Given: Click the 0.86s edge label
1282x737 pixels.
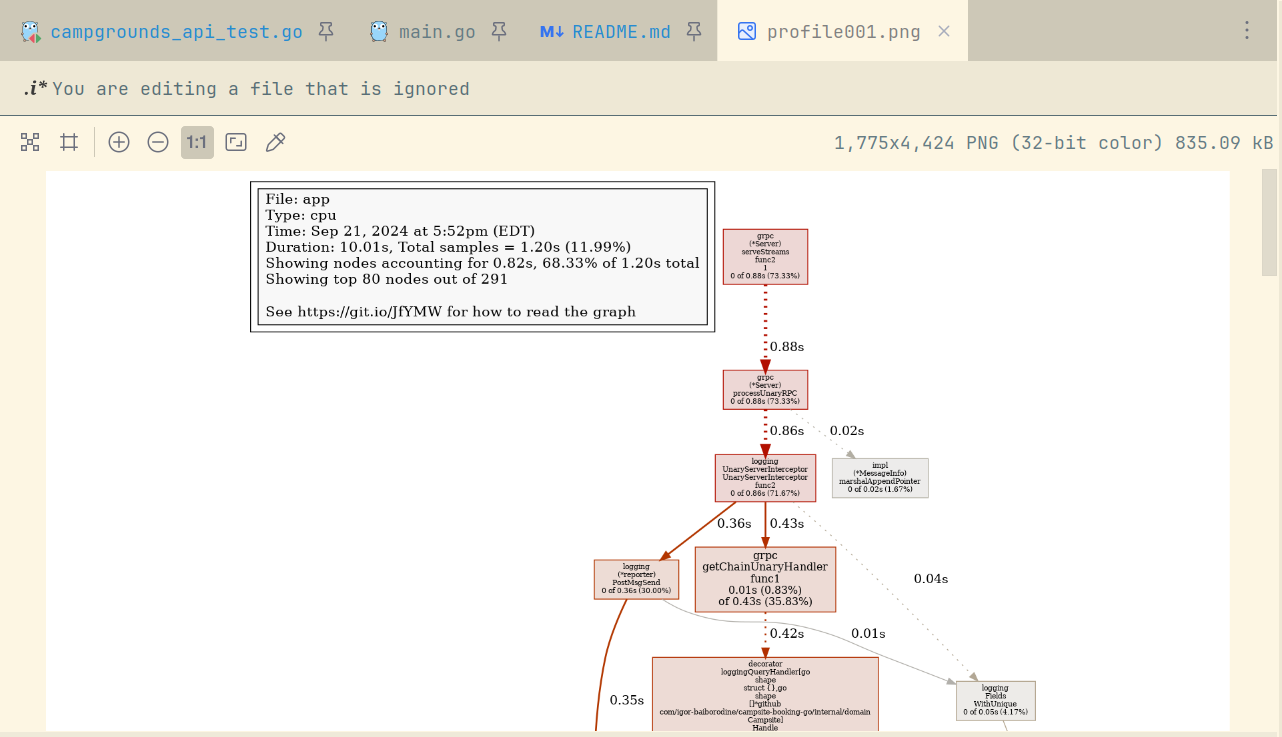Looking at the screenshot, I should pyautogui.click(x=787, y=430).
